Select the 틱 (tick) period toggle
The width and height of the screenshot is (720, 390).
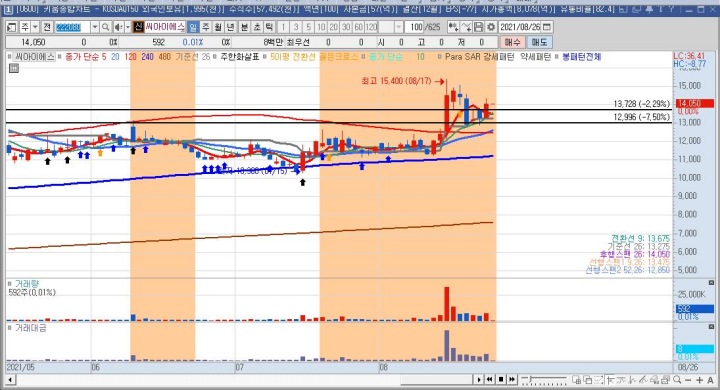pyautogui.click(x=269, y=27)
